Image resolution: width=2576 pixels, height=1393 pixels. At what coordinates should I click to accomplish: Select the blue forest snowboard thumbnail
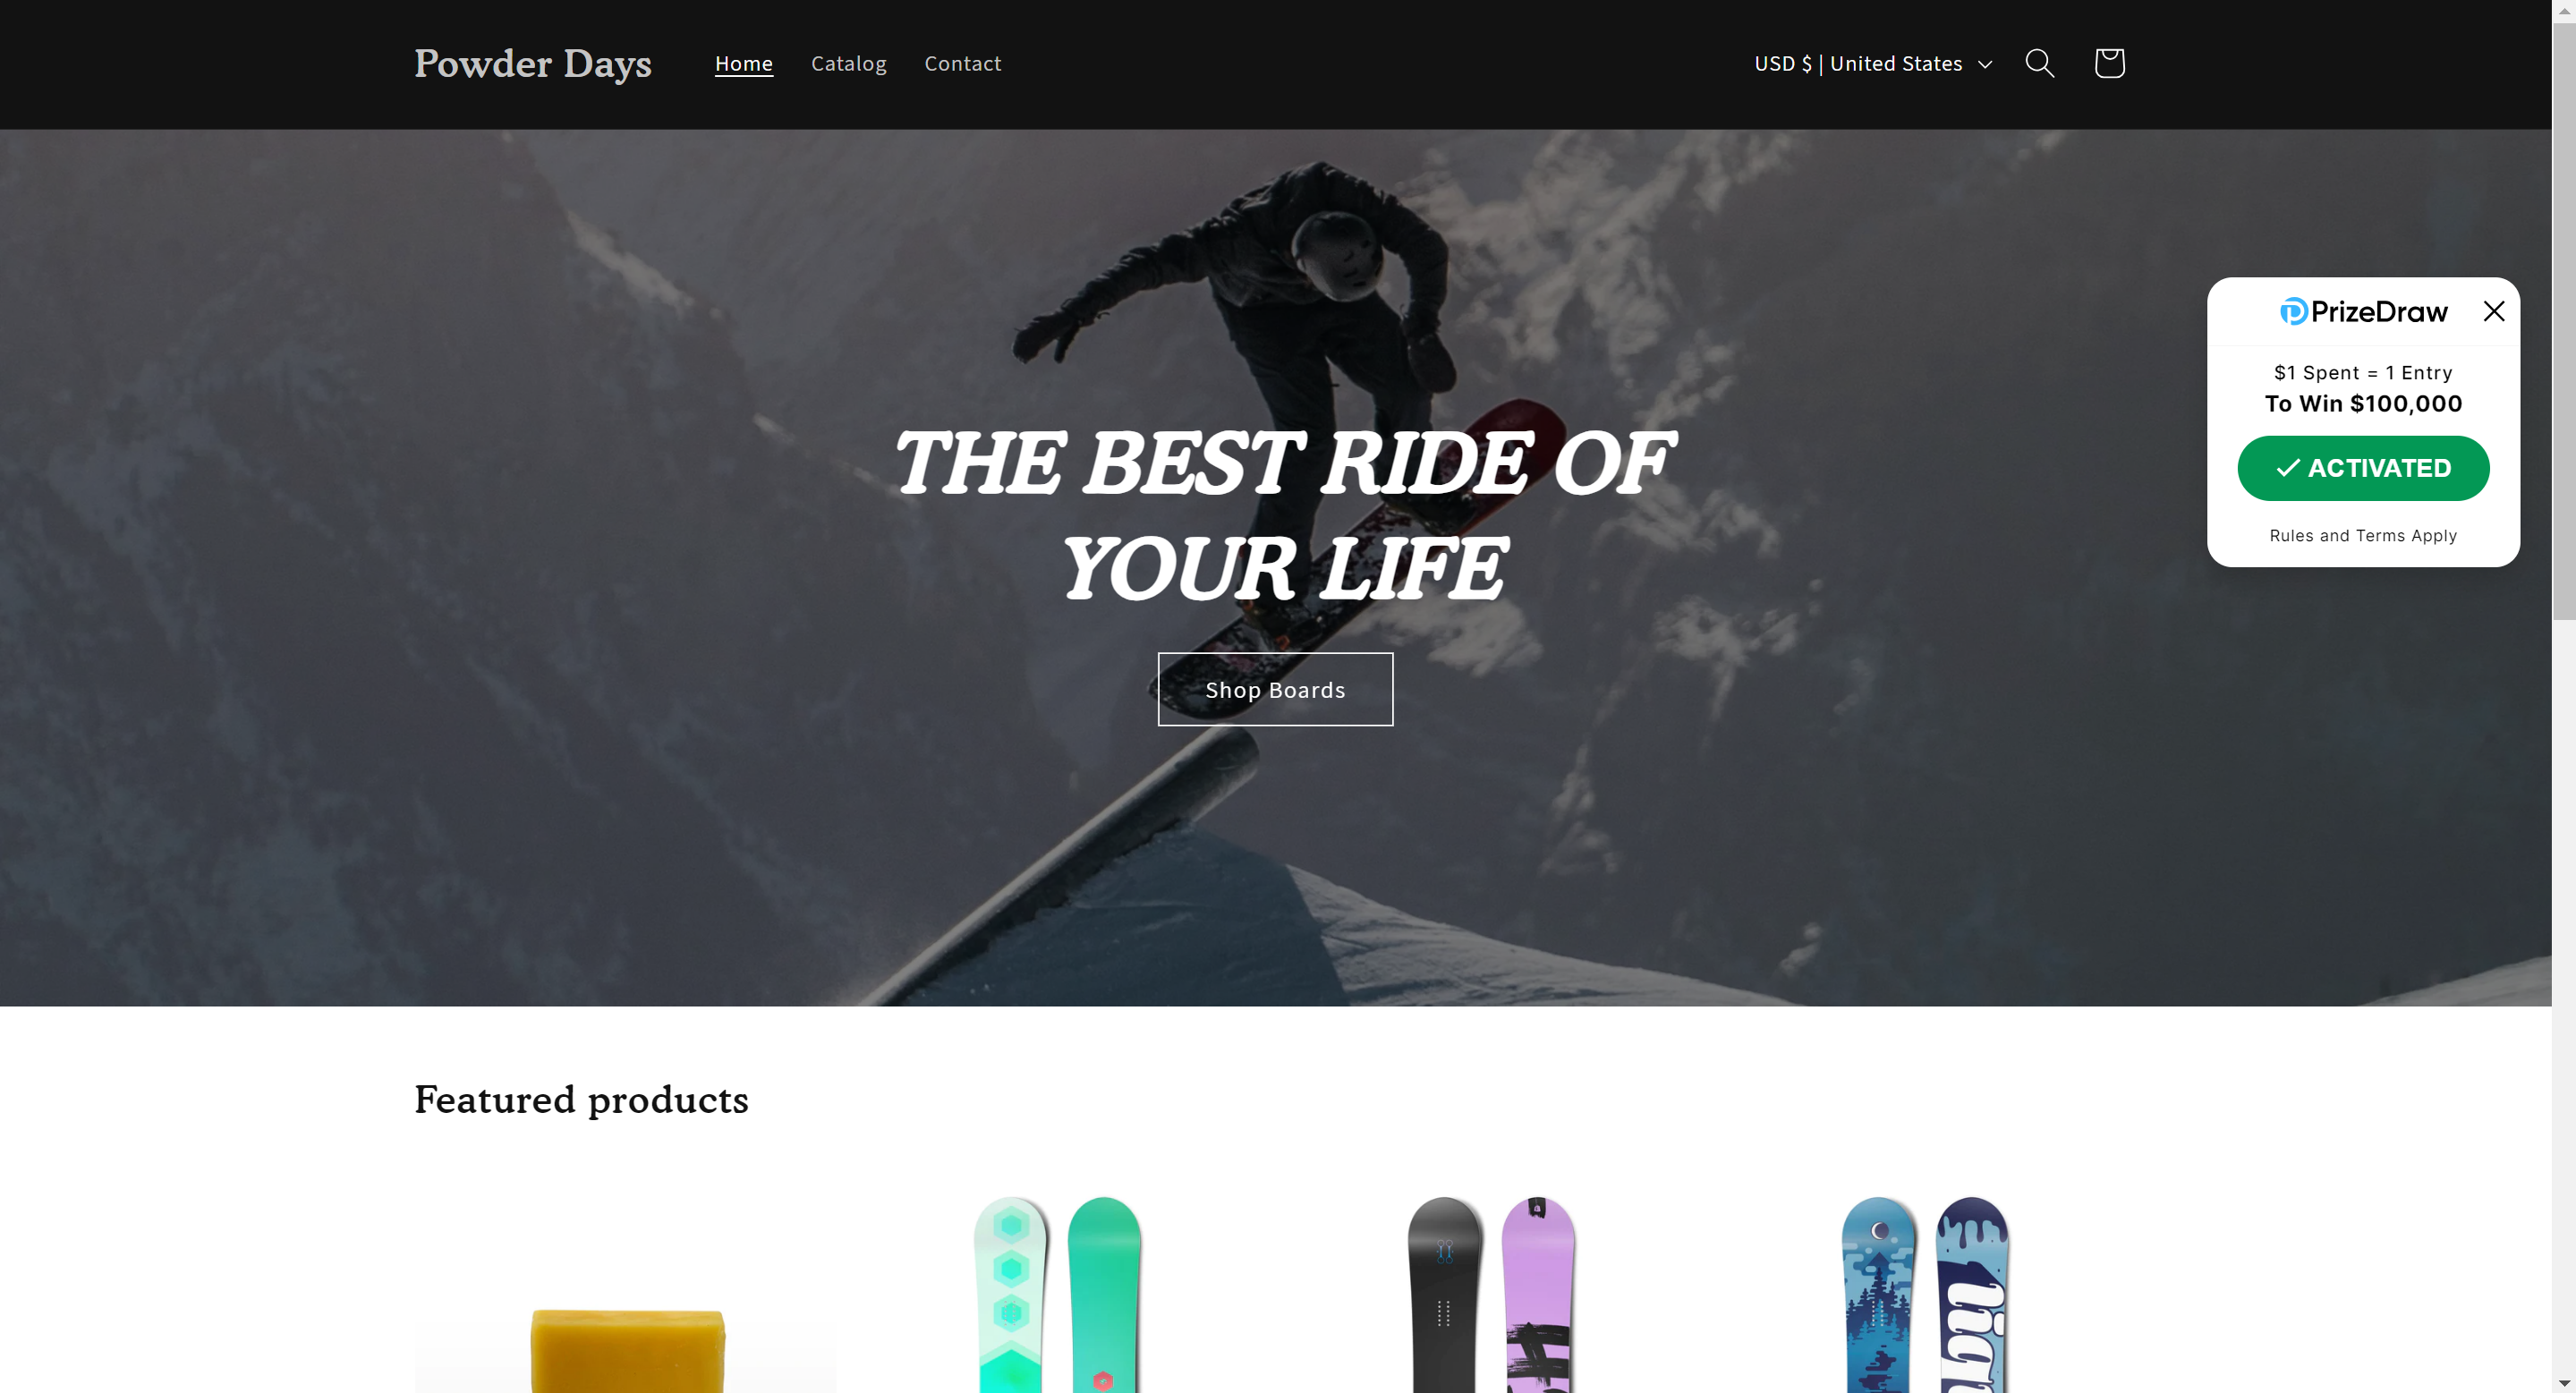coord(1924,1291)
